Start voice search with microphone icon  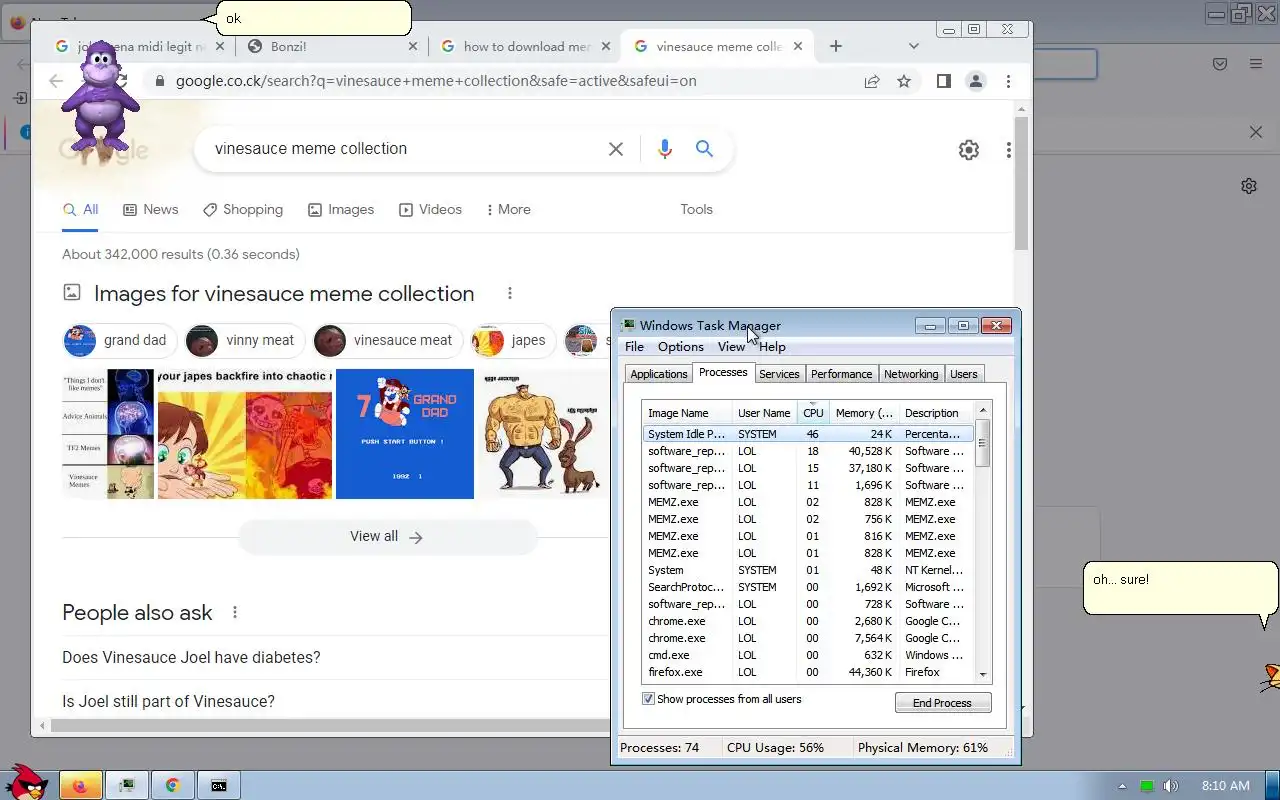[665, 149]
